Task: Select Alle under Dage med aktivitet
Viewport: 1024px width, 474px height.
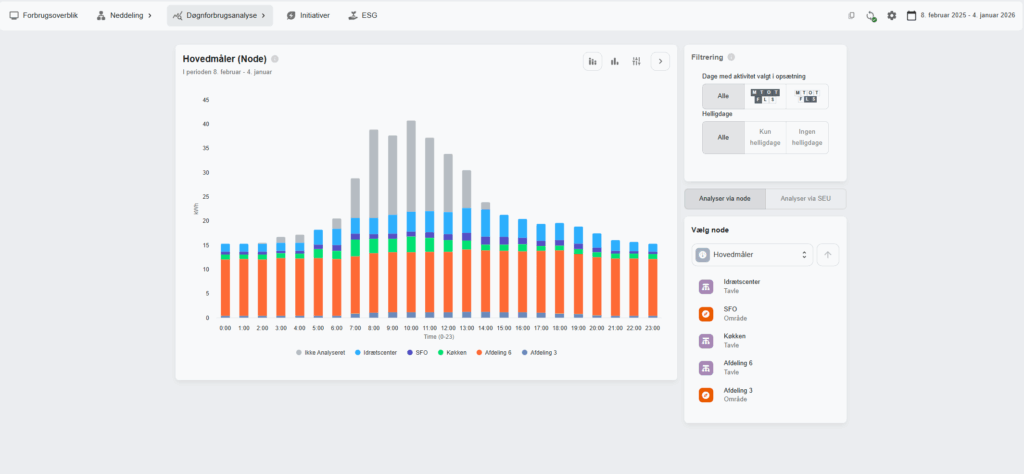Action: click(723, 96)
